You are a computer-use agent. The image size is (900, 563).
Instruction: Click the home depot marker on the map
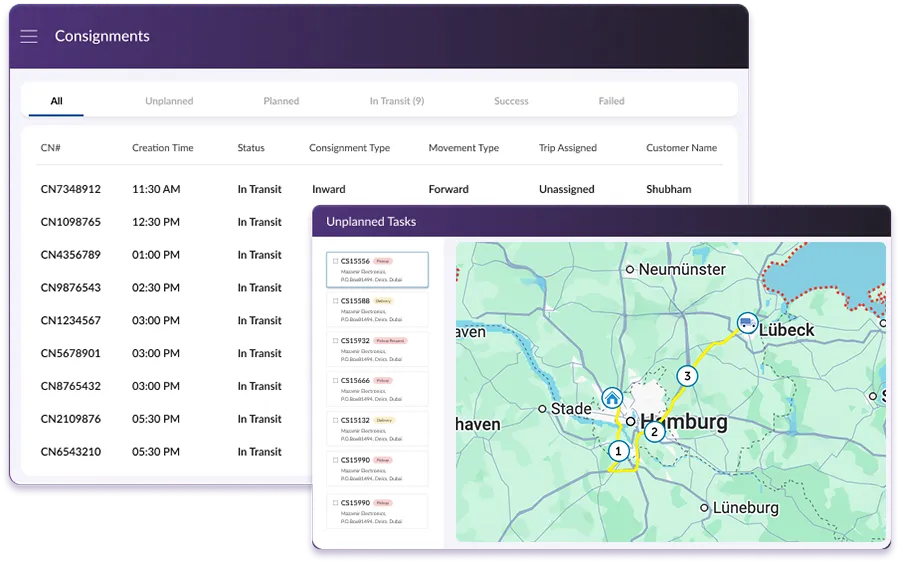[612, 398]
